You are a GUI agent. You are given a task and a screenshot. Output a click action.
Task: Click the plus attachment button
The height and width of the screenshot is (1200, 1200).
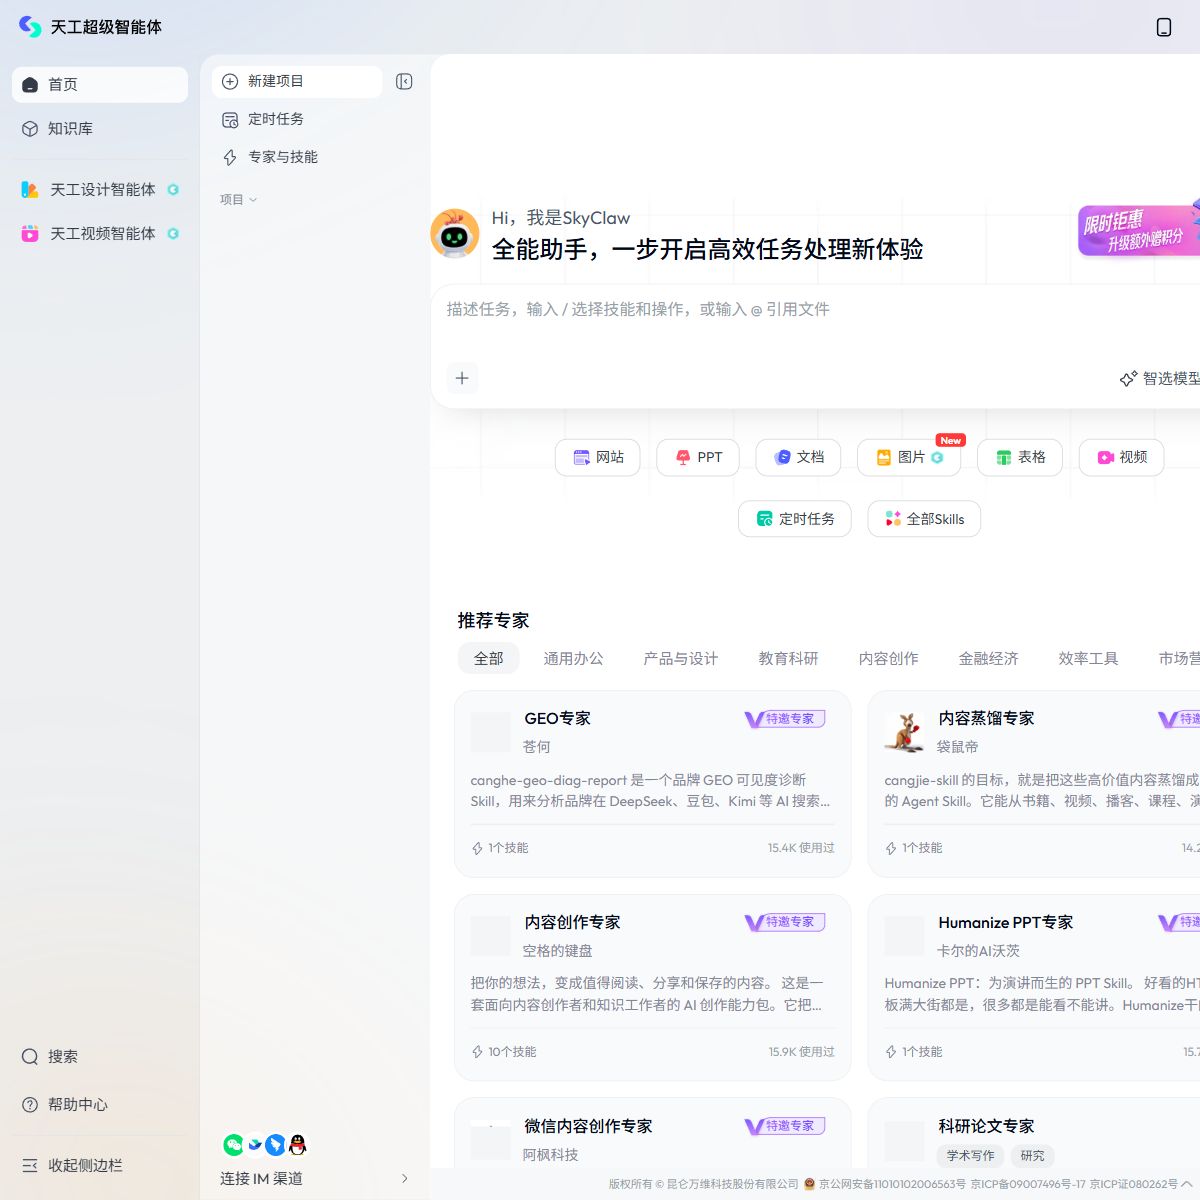[462, 378]
